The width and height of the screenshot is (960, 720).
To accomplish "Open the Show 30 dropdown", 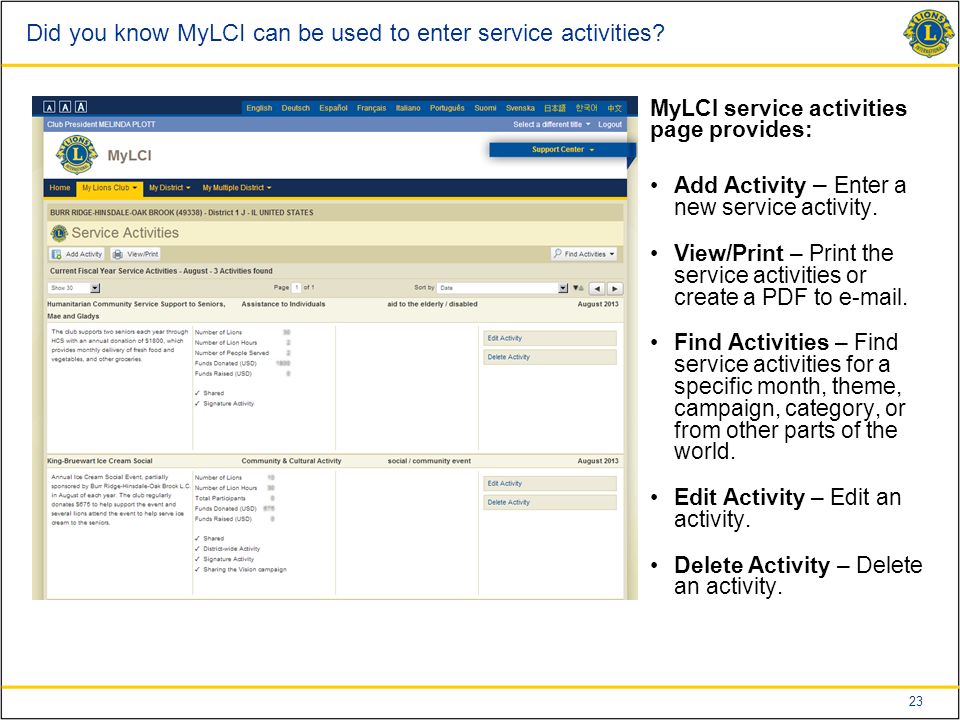I will click(x=74, y=288).
